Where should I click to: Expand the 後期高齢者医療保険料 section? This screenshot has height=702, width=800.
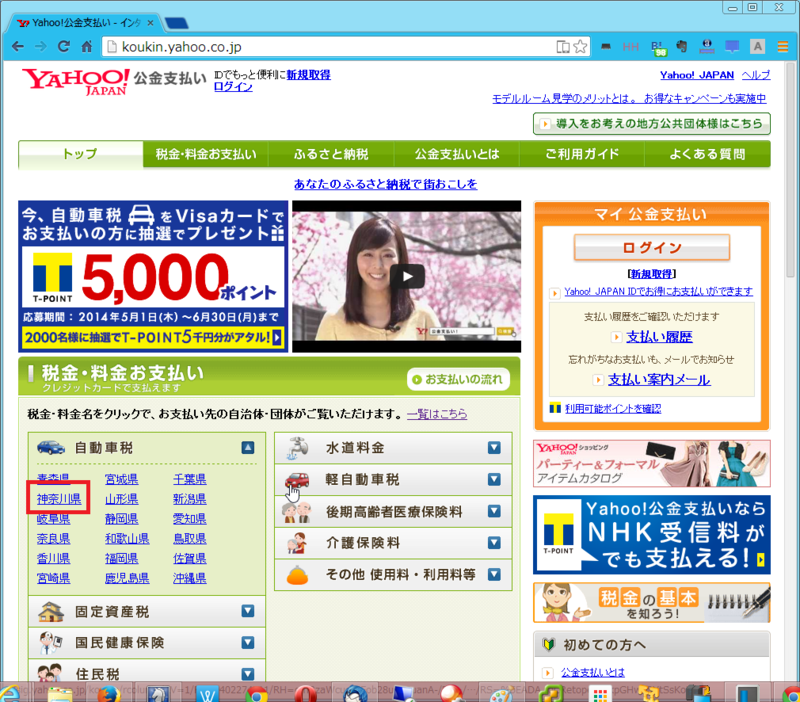(494, 511)
